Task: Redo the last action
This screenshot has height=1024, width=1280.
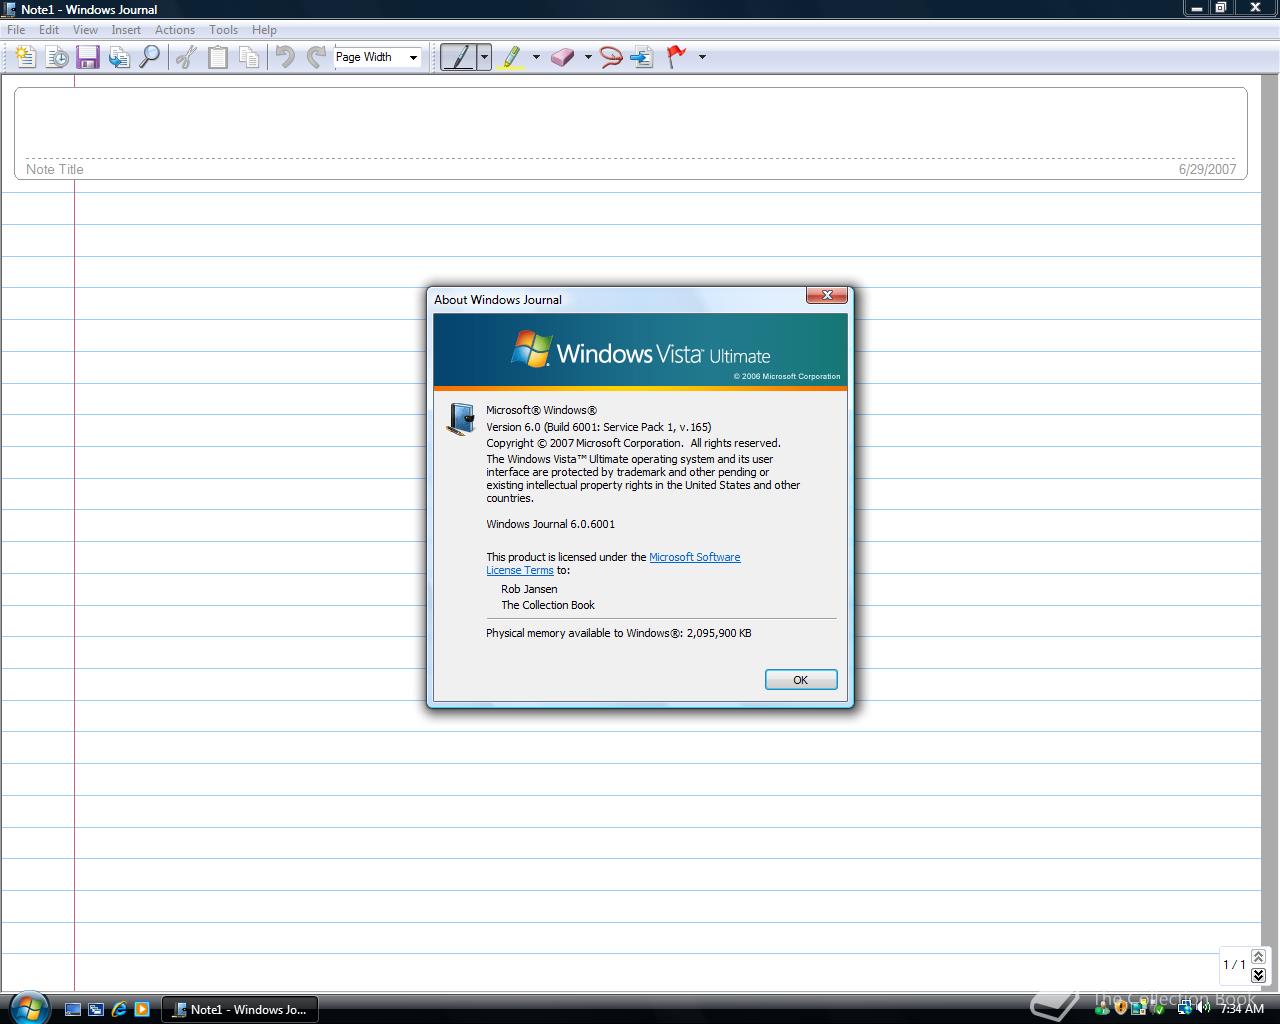Action: pyautogui.click(x=316, y=57)
